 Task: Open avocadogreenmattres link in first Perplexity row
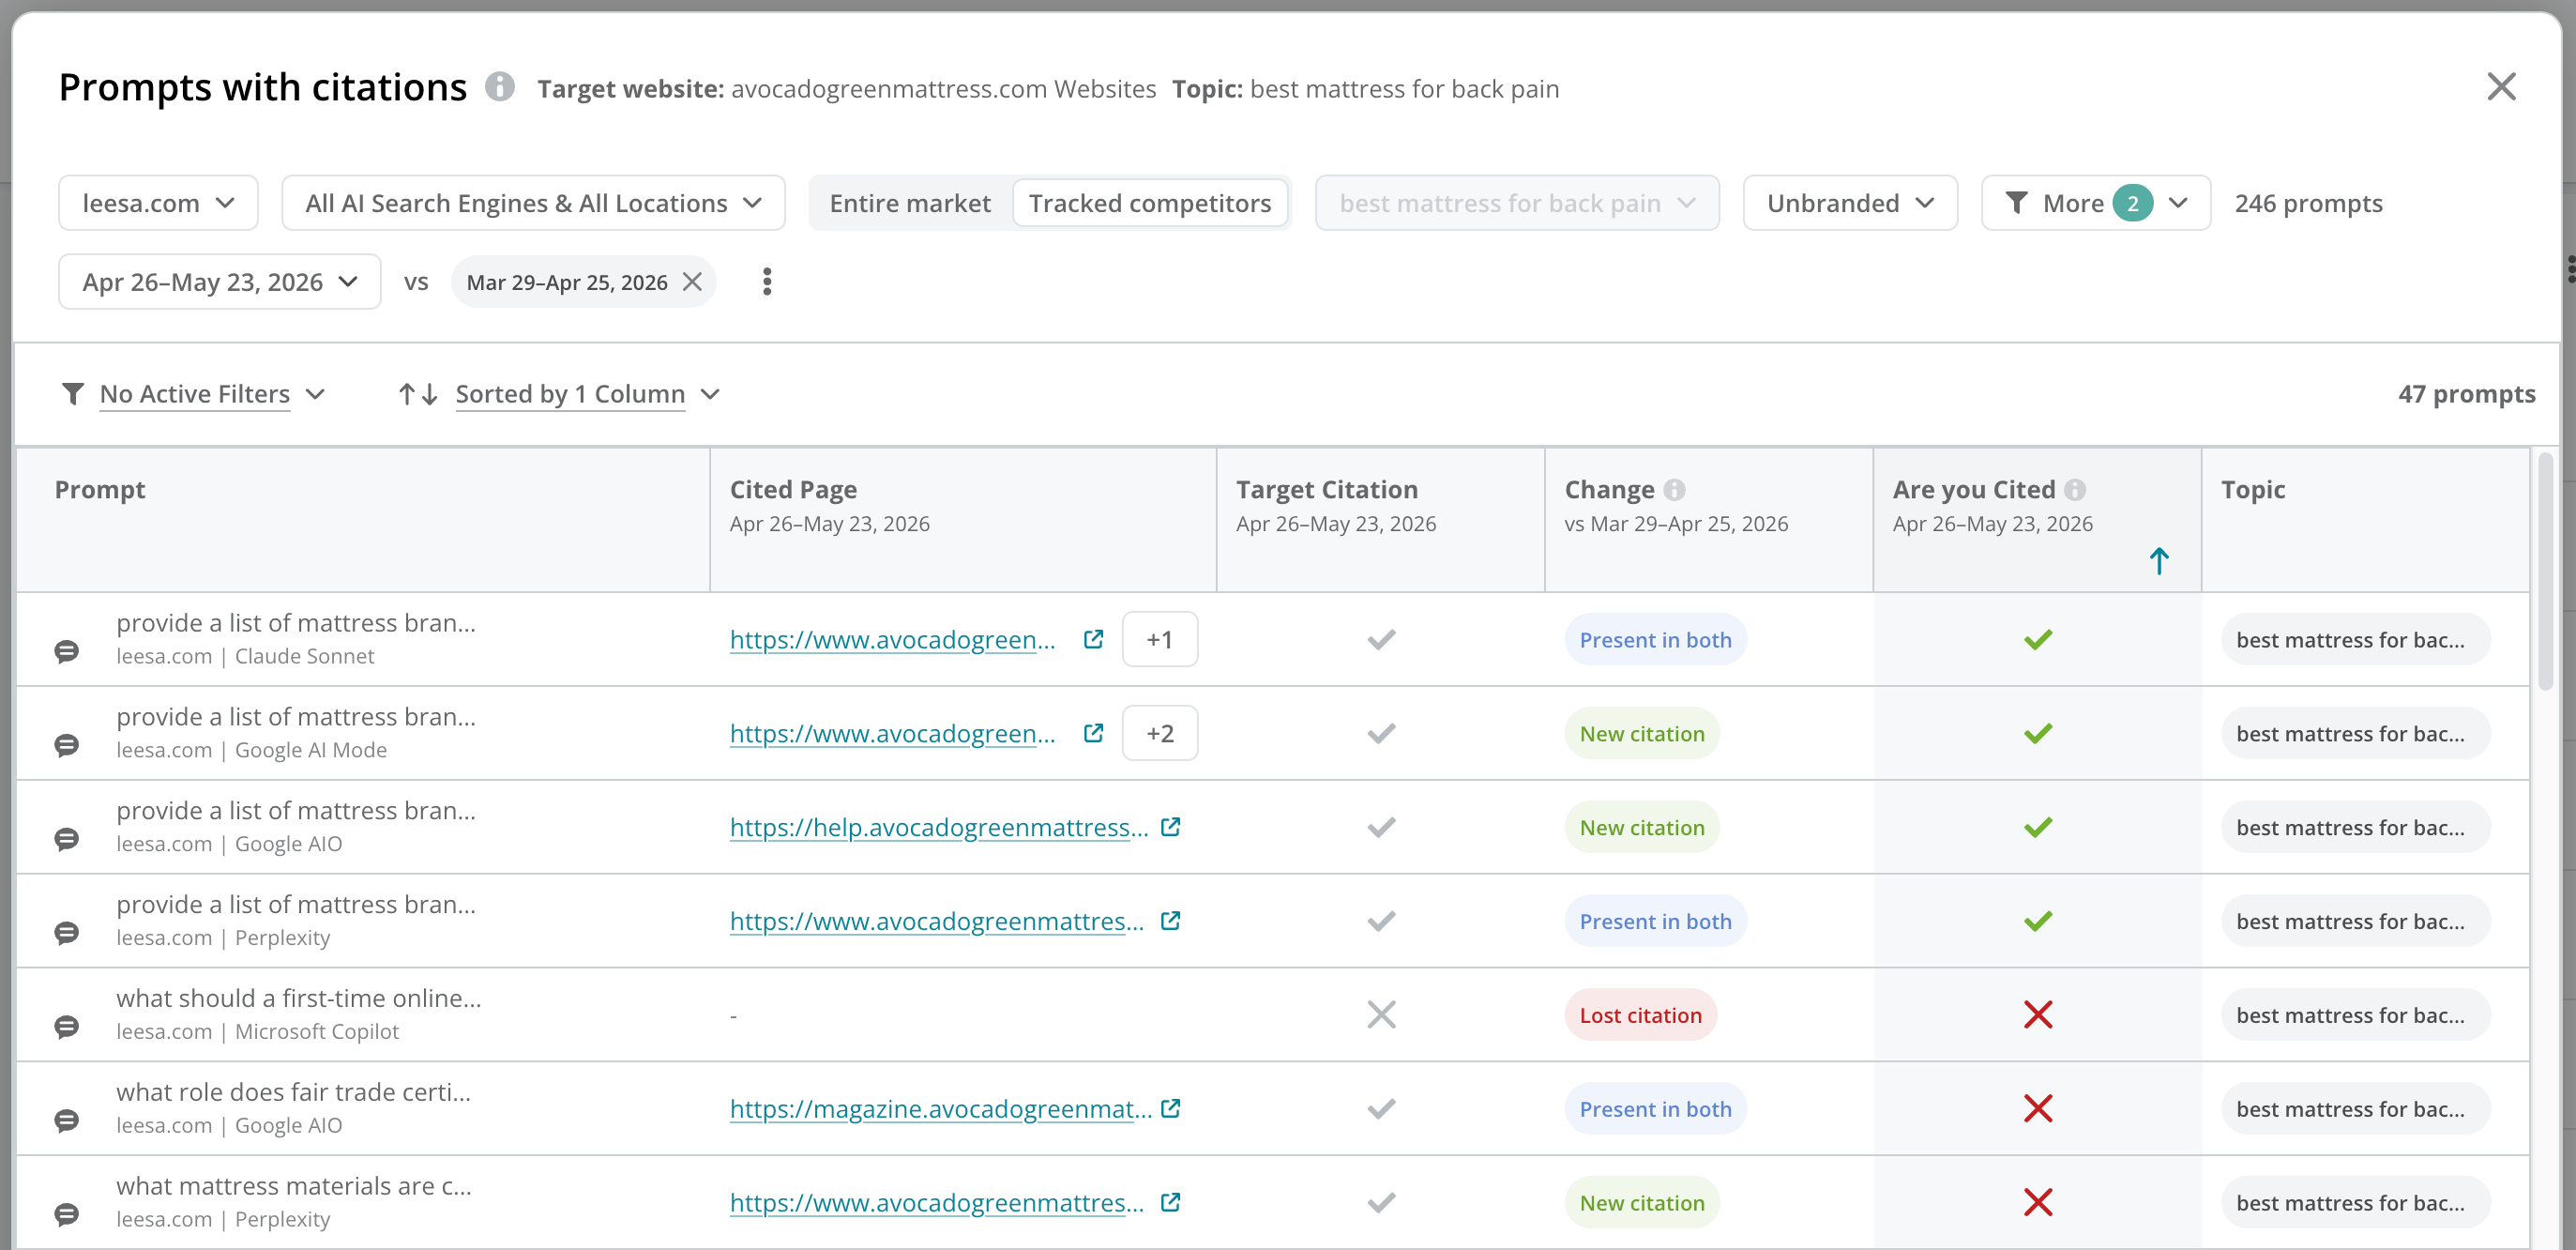936,922
